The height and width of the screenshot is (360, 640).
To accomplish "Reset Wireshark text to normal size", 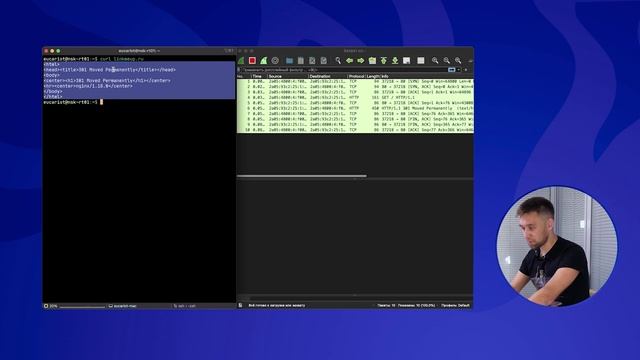I will 458,60.
